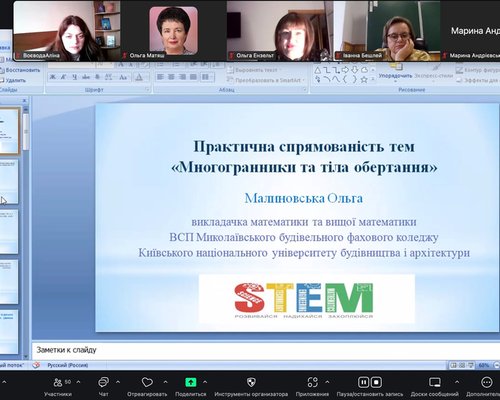Toggle text shadow formatting
Image resolution: width=500 pixels, height=400 pixels.
(97, 77)
